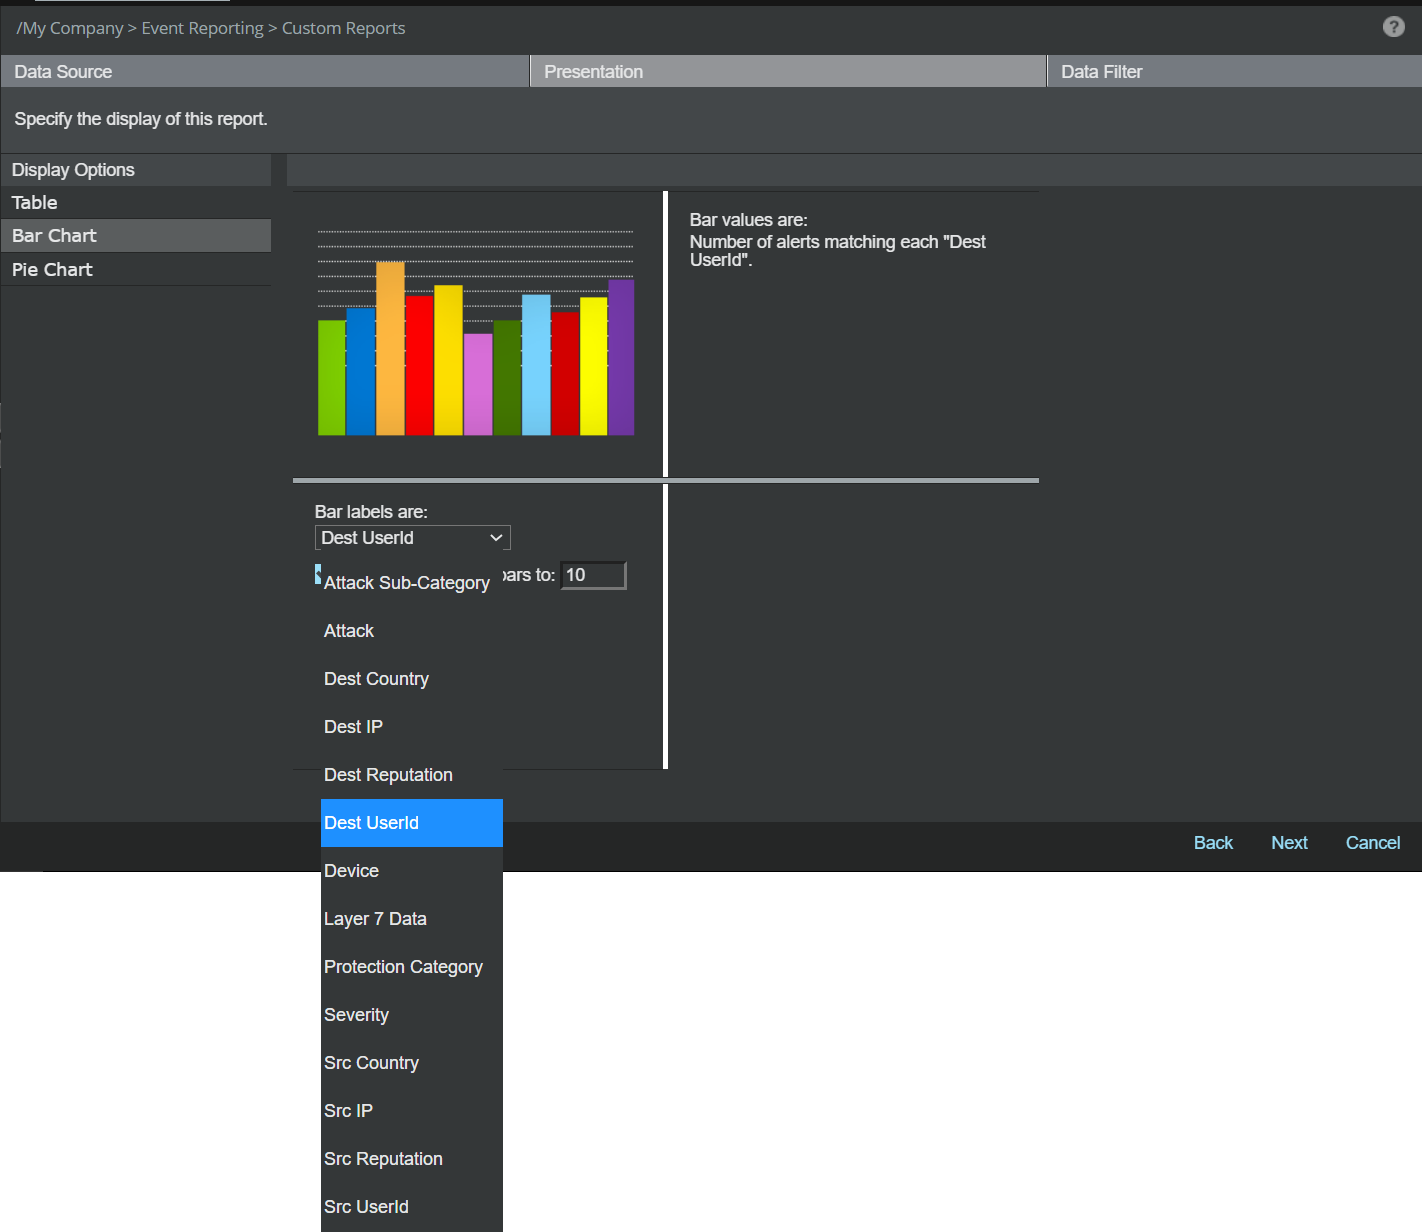Click the Display Options header
This screenshot has height=1232, width=1422.
tap(135, 170)
